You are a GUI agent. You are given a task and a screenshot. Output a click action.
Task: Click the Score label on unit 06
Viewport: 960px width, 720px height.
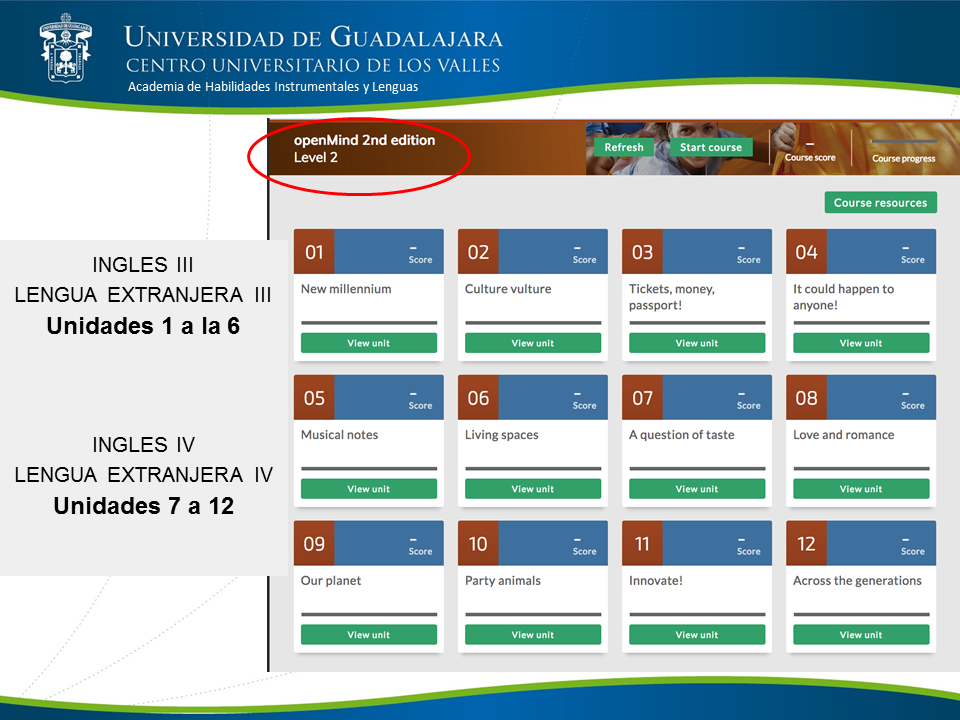pyautogui.click(x=585, y=405)
